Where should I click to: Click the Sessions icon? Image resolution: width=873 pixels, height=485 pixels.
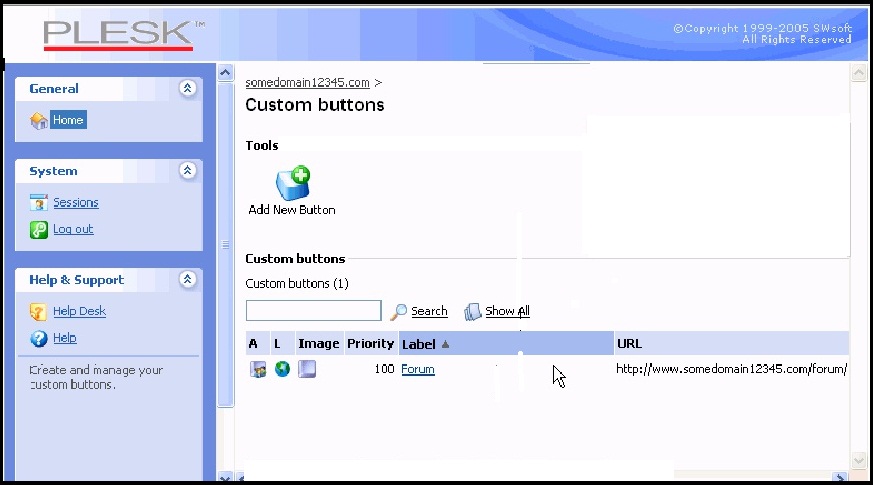pos(38,203)
